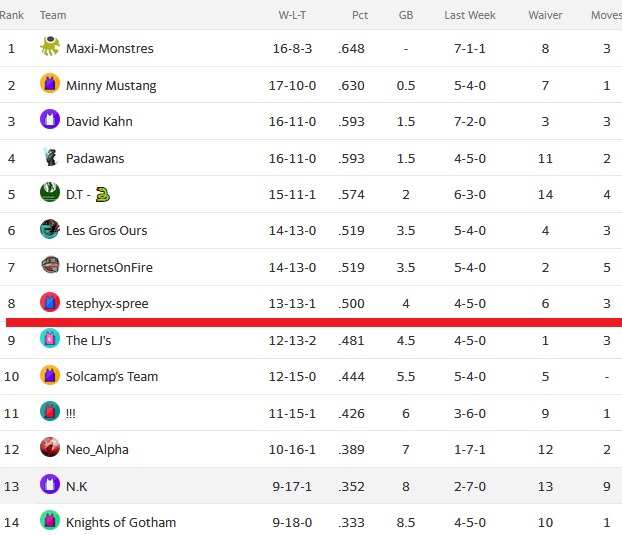Sort by the GB column header
Viewport: 622px width, 535px height.
click(x=406, y=15)
